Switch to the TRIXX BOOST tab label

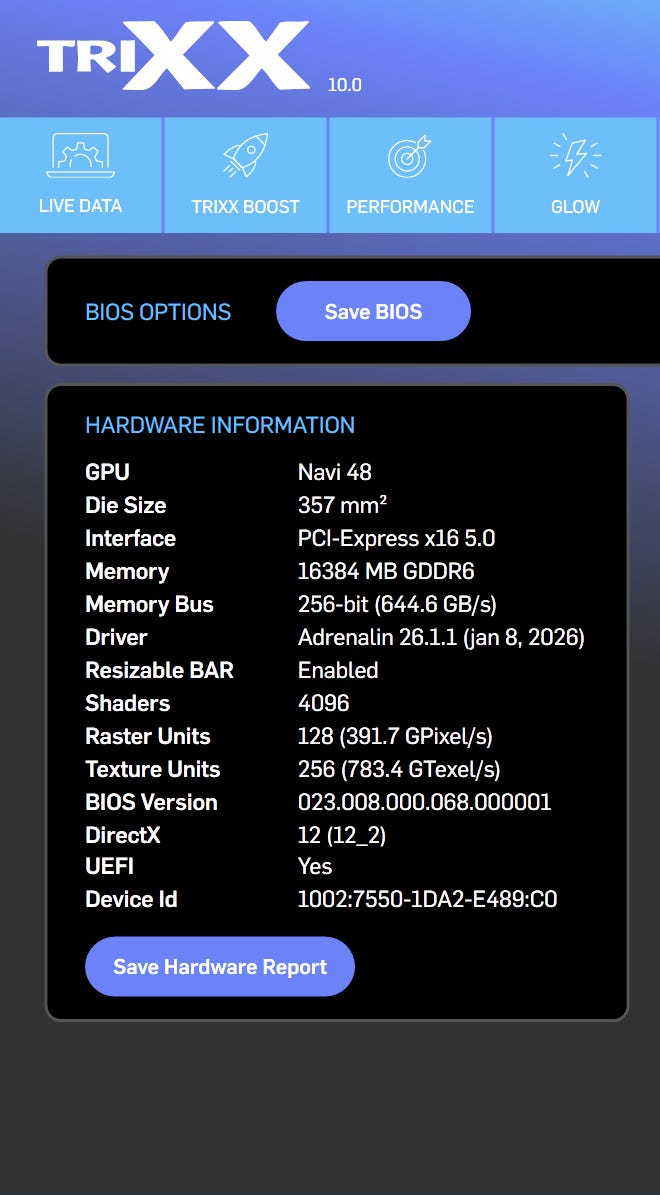coord(245,207)
